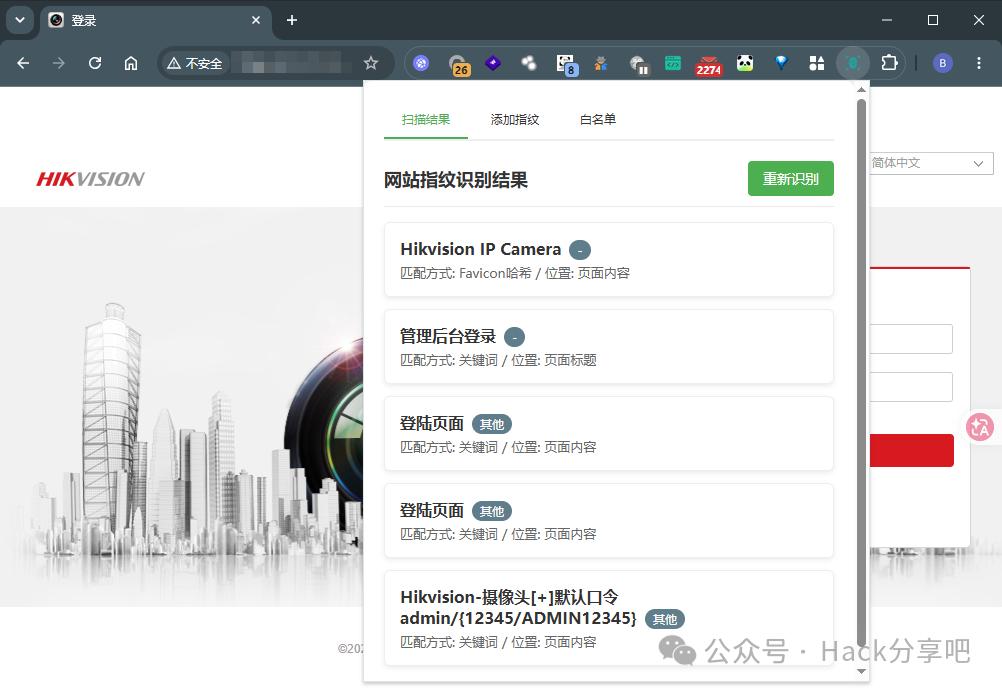Click the popup scroll up arrow
The height and width of the screenshot is (691, 1002).
click(x=861, y=90)
